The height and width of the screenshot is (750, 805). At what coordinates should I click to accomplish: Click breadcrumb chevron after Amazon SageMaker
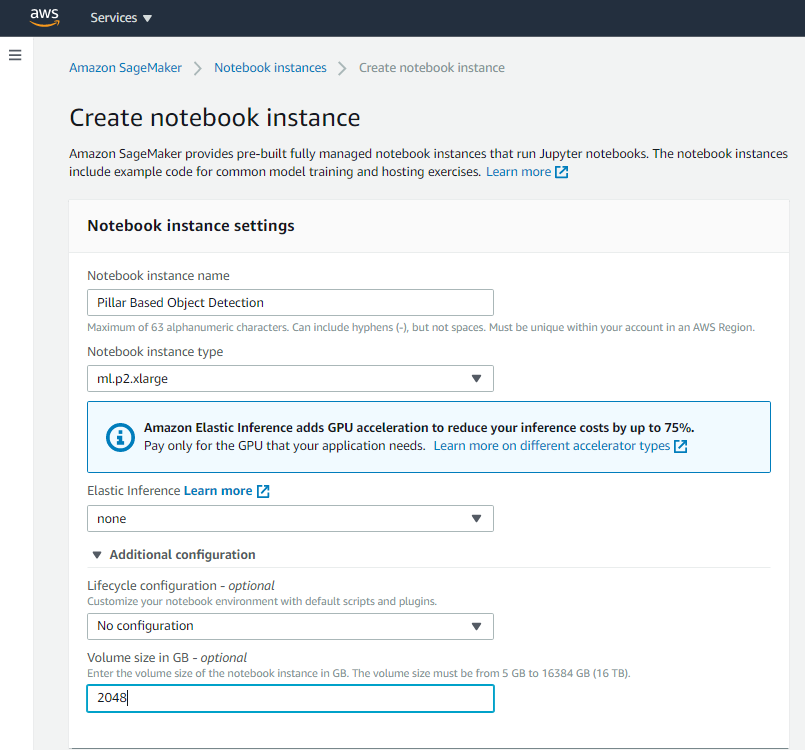tap(198, 68)
